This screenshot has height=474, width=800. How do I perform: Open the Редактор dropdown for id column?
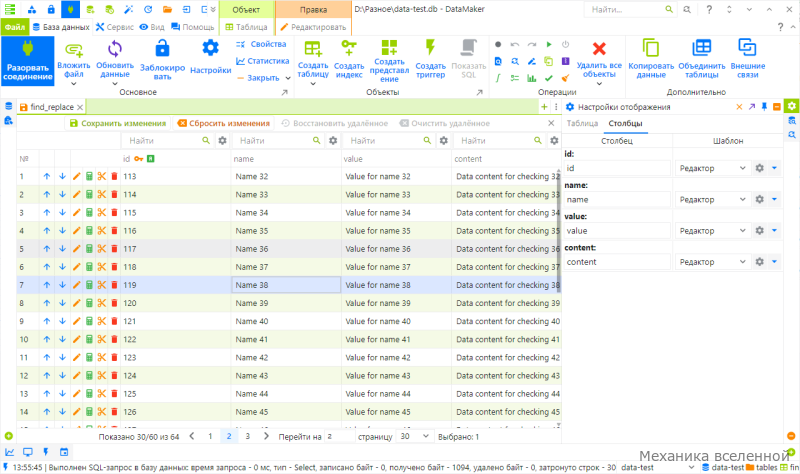[x=713, y=168]
